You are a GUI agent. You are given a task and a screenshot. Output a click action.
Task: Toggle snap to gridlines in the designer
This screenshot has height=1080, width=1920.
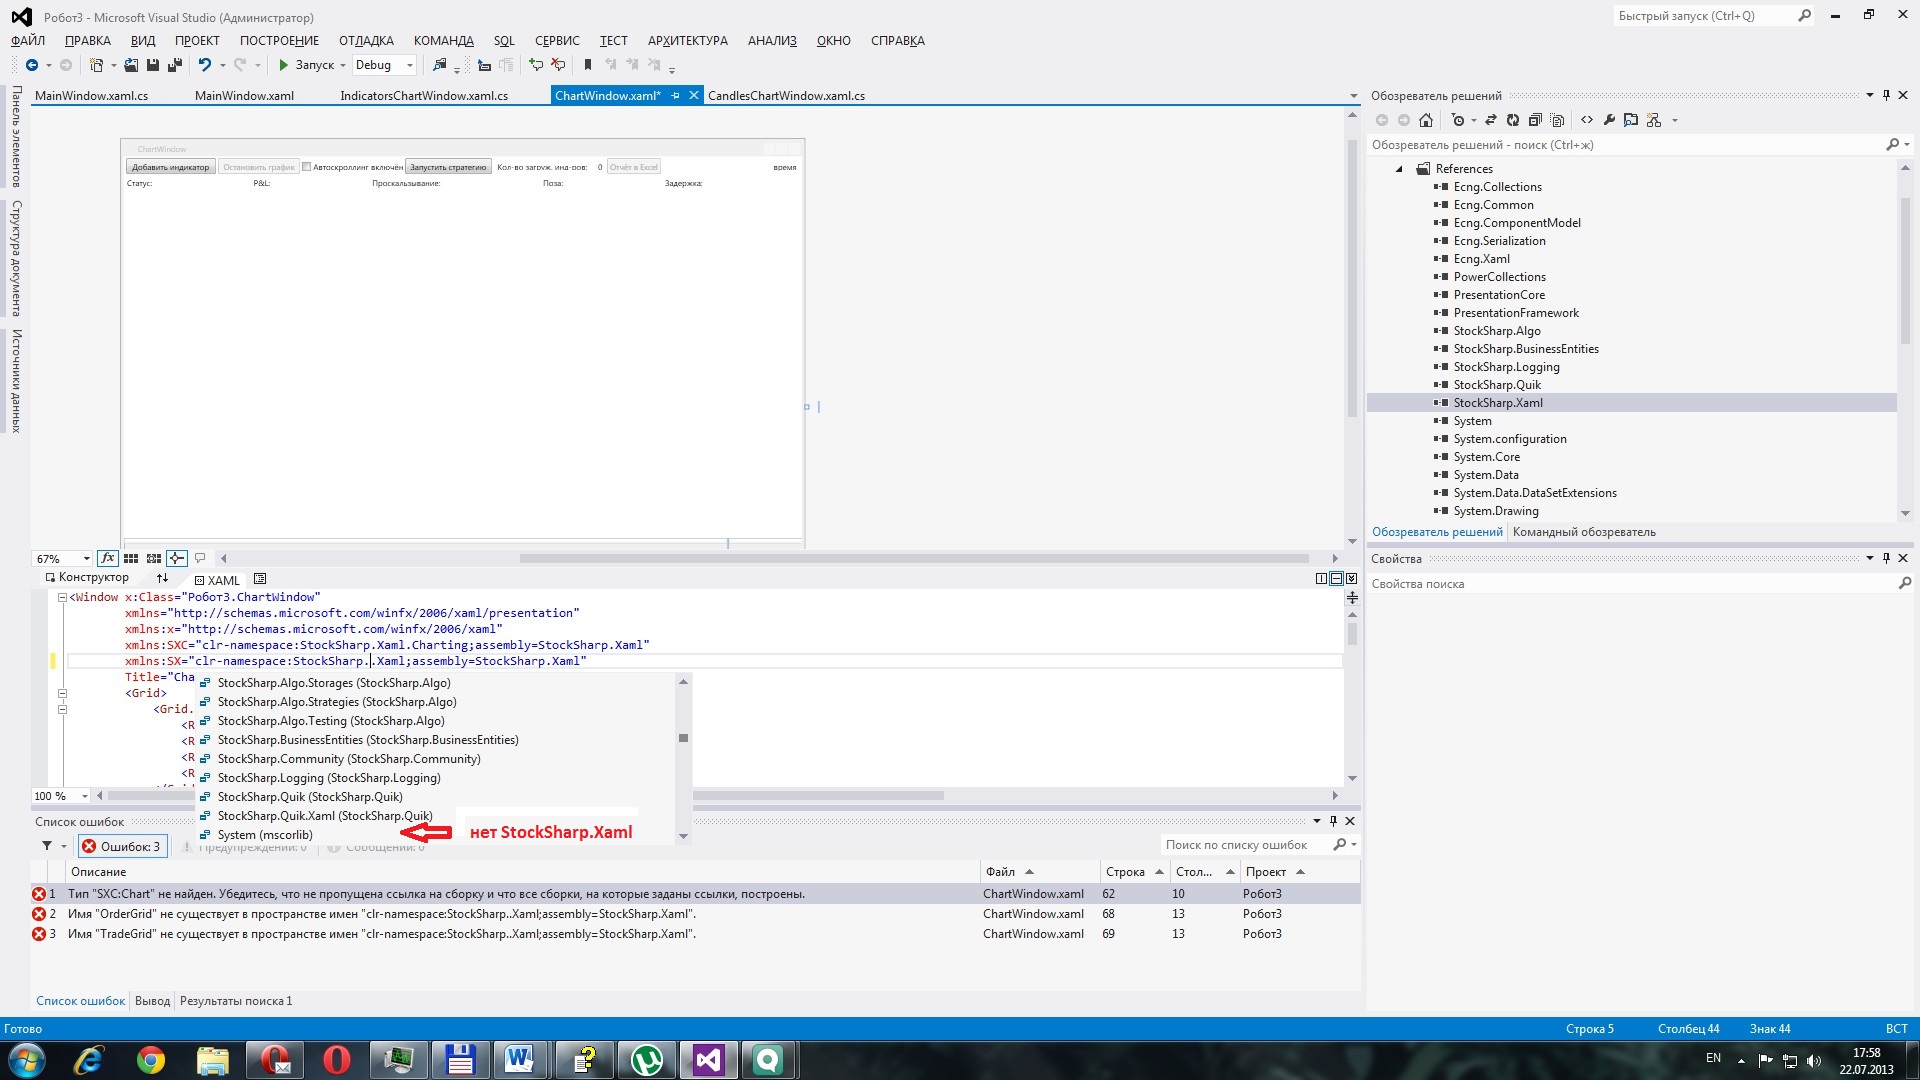154,558
